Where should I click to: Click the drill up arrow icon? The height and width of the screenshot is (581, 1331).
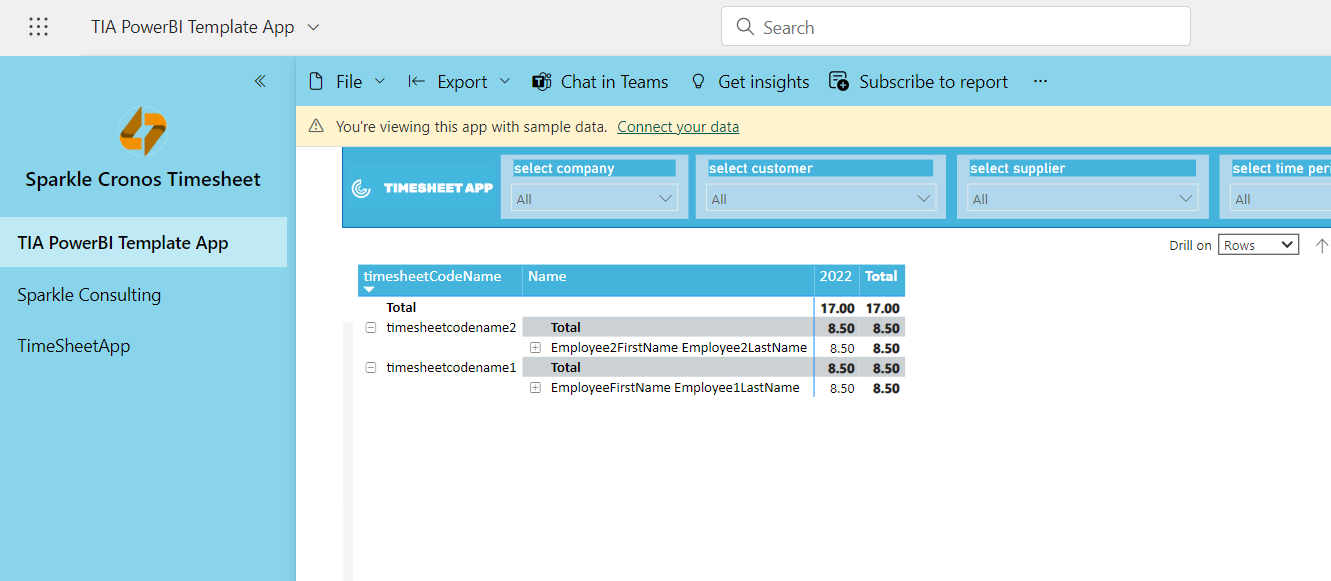point(1322,245)
